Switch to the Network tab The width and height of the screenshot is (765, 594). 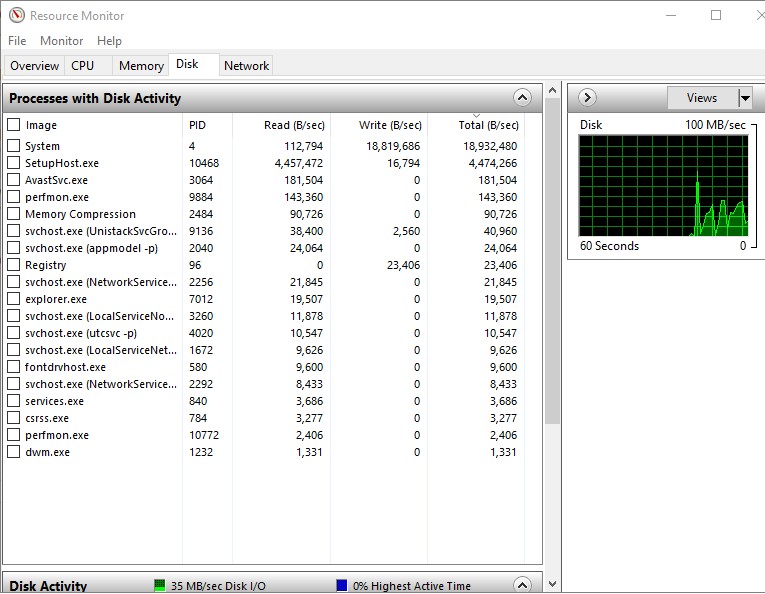coord(246,65)
